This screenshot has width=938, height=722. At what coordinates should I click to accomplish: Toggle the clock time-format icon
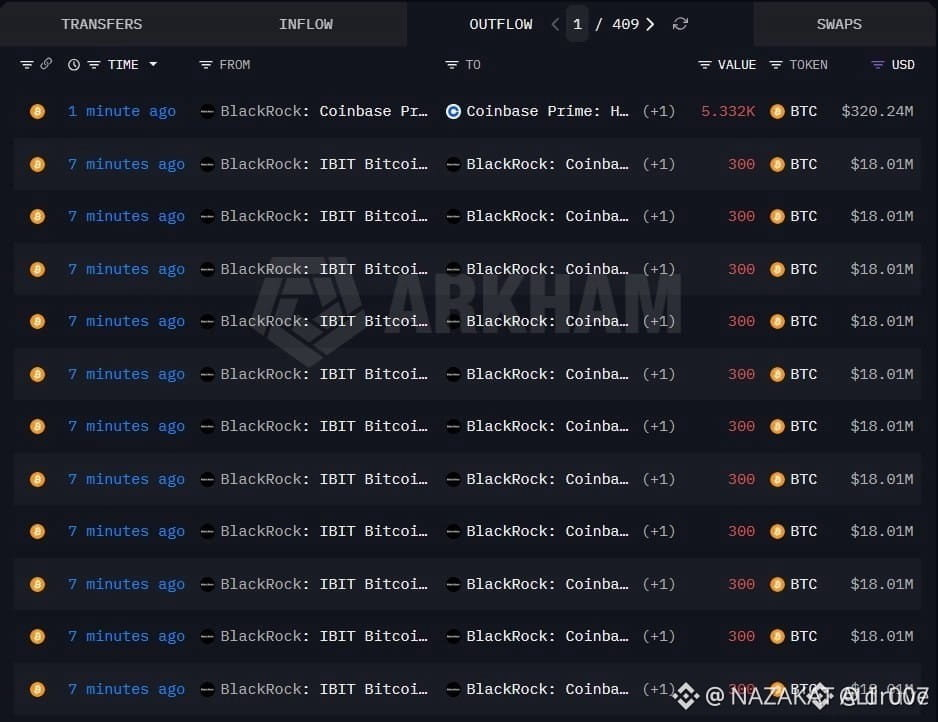74,65
